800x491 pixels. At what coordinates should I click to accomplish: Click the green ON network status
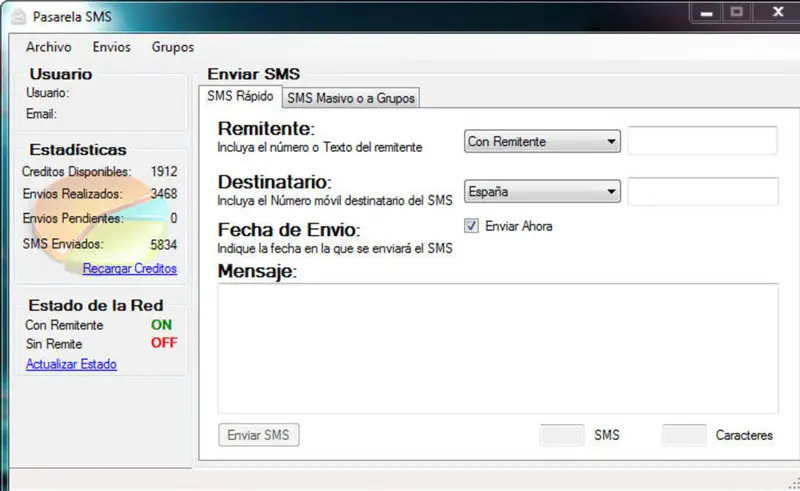click(x=161, y=325)
